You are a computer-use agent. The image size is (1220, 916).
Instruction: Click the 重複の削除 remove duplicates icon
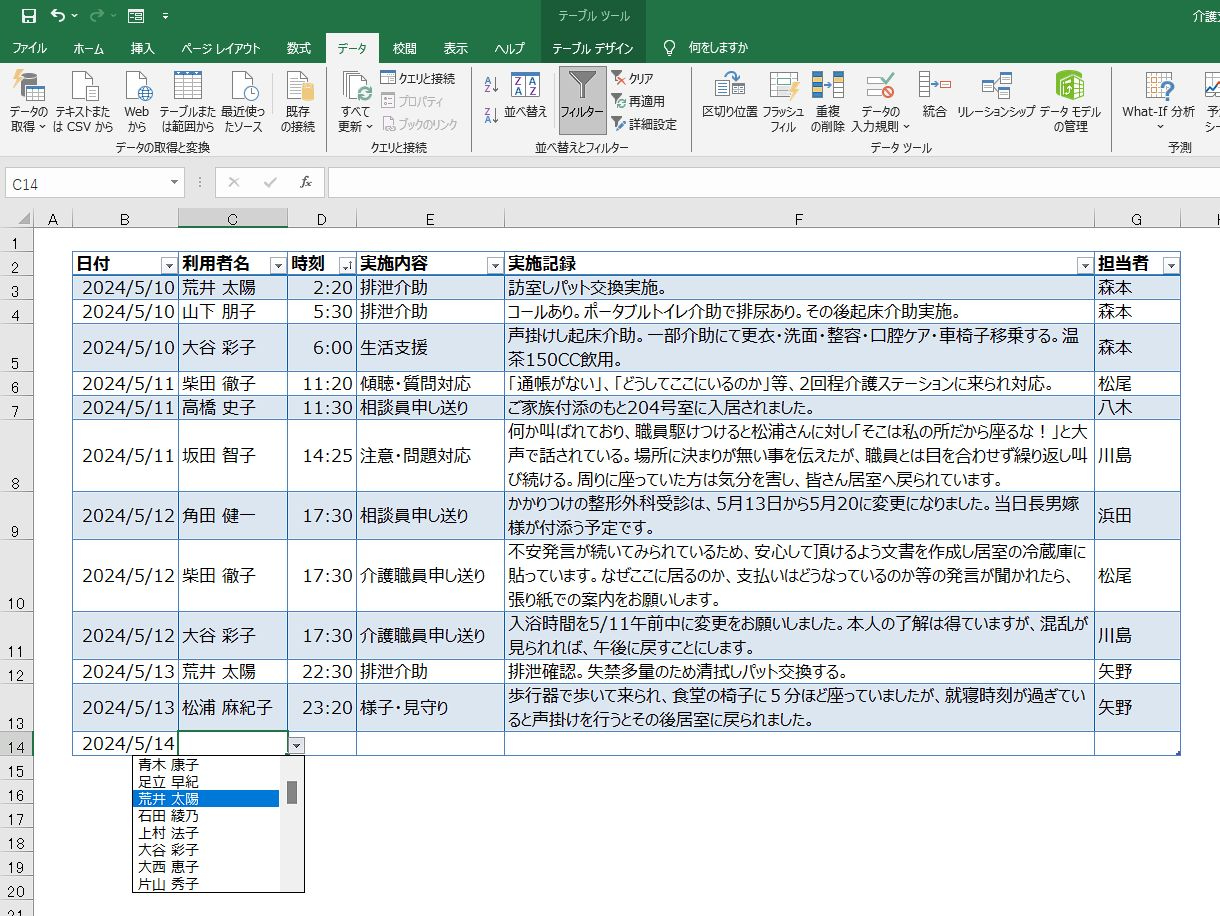click(x=828, y=101)
